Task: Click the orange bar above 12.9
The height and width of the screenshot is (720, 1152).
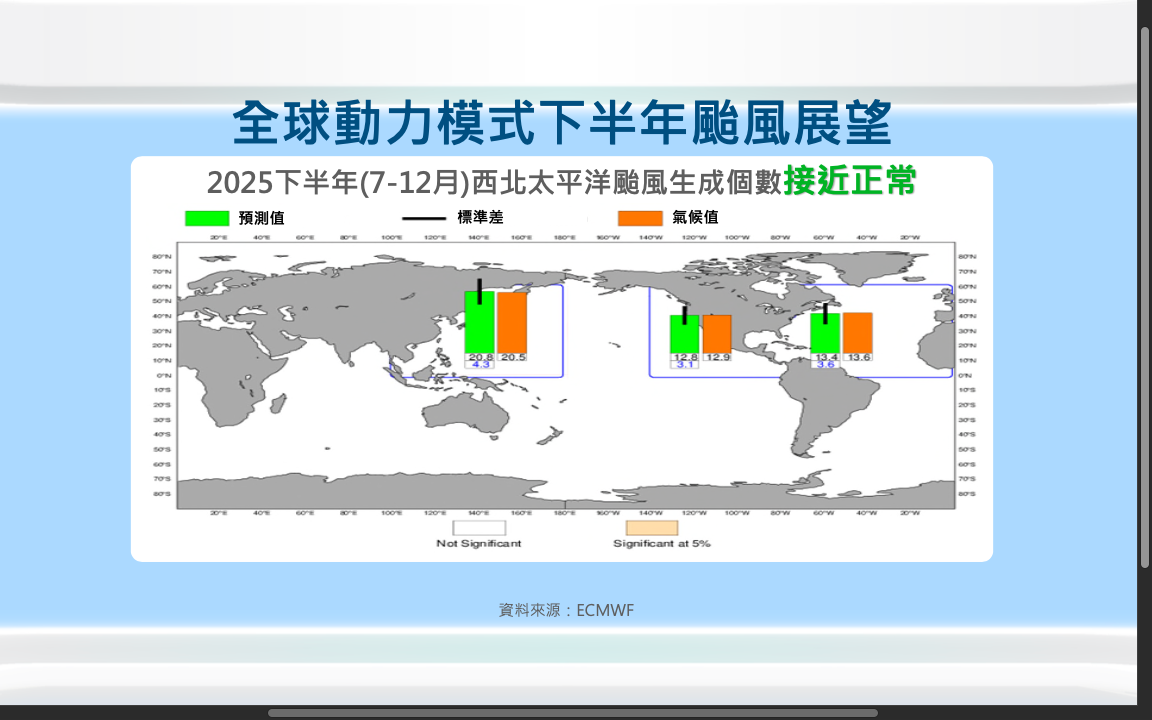Action: pos(717,334)
